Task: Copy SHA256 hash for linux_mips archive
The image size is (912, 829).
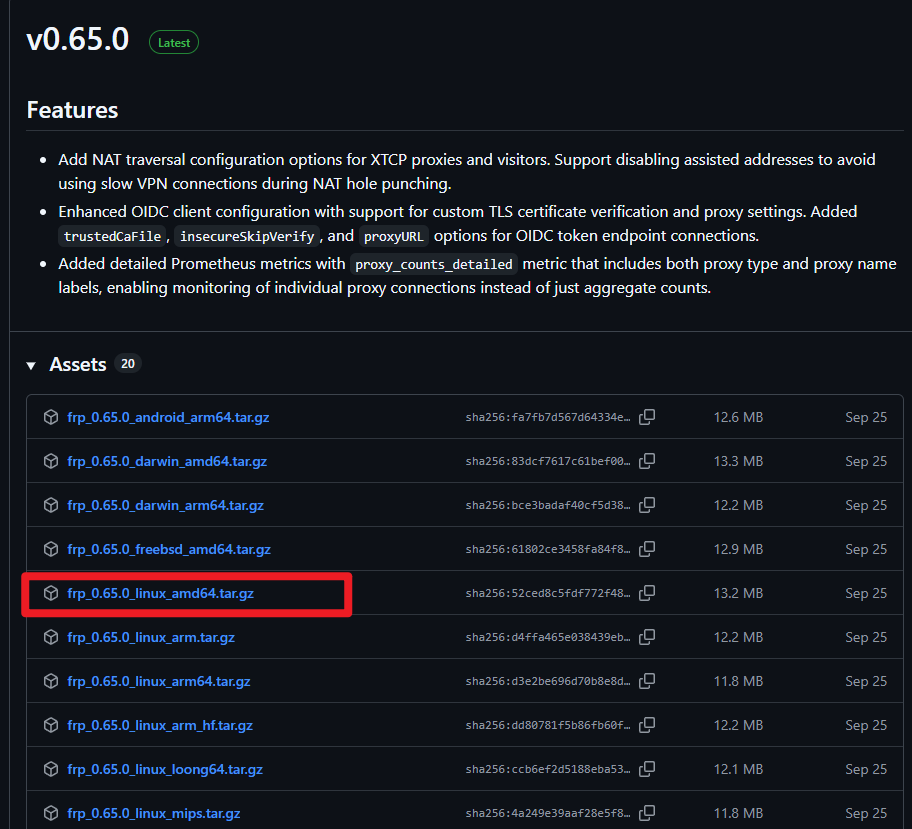Action: (647, 813)
